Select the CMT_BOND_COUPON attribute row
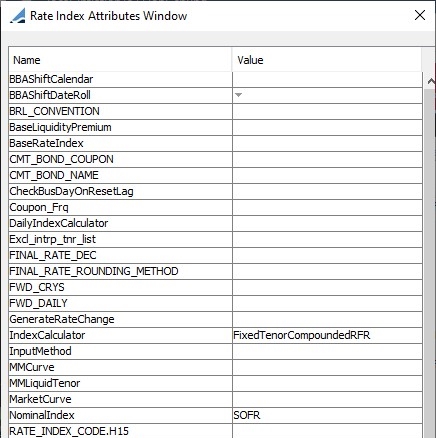The height and width of the screenshot is (438, 436). (215, 159)
